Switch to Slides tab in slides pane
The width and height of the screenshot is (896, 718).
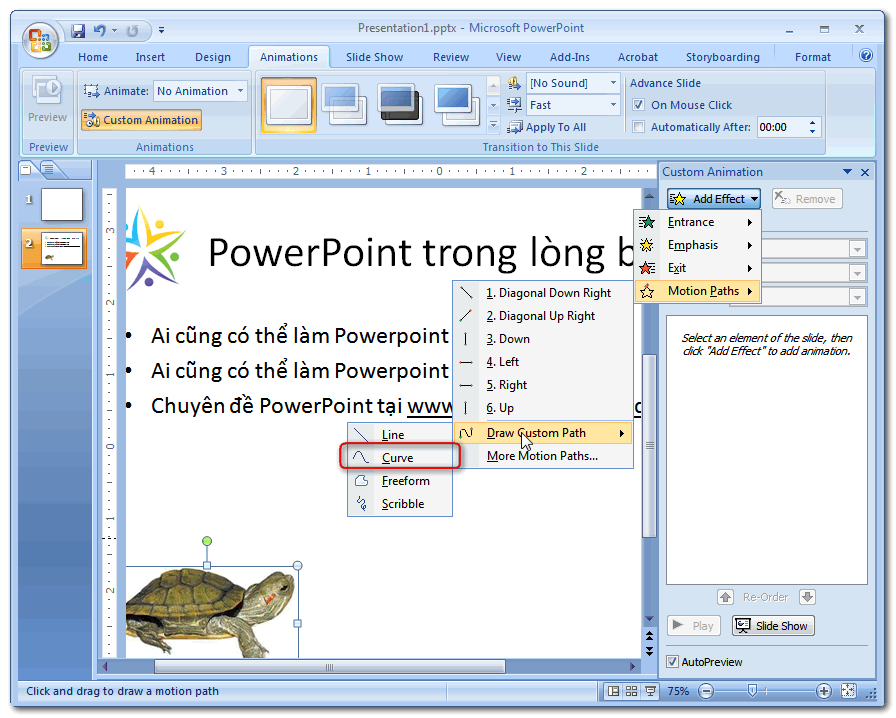pos(26,169)
